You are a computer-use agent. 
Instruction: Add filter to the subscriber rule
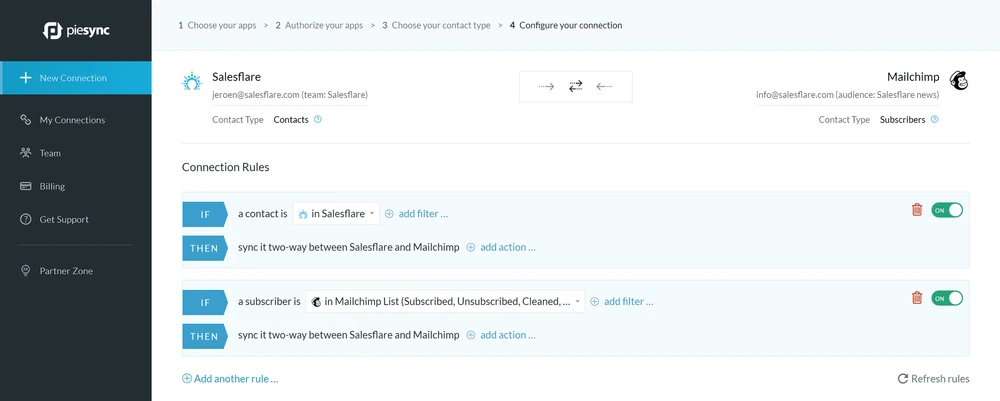pyautogui.click(x=622, y=302)
